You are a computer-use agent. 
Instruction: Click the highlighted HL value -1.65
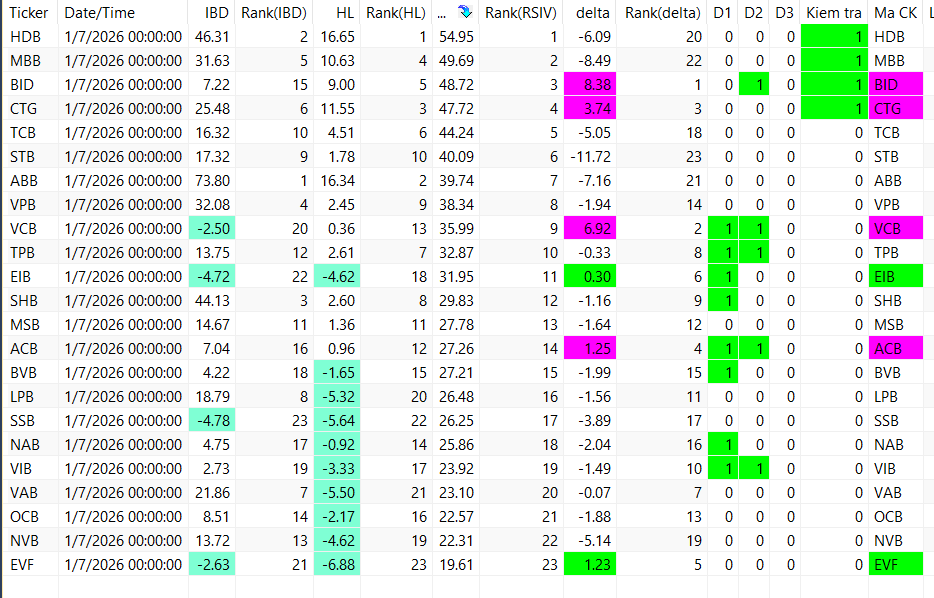337,373
